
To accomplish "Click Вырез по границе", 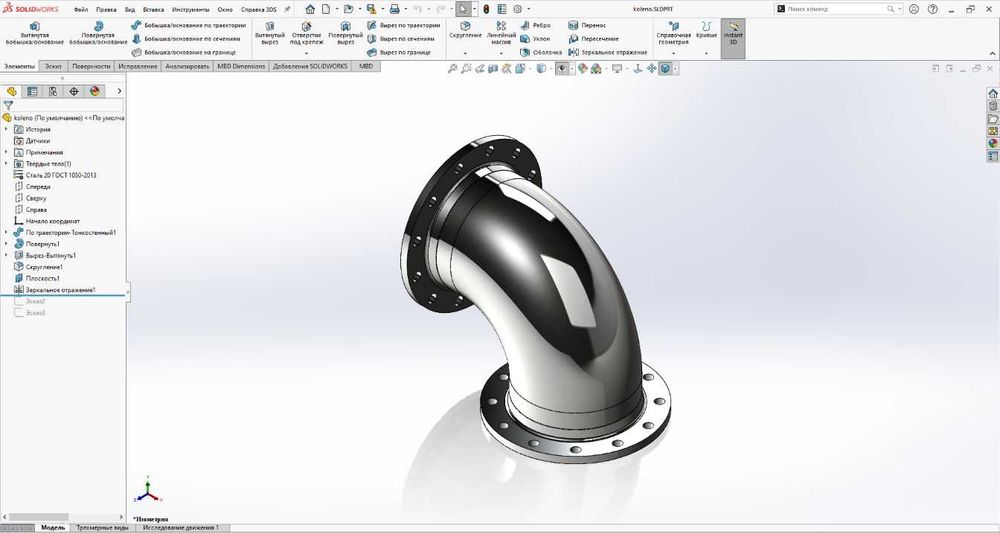I will 399,52.
